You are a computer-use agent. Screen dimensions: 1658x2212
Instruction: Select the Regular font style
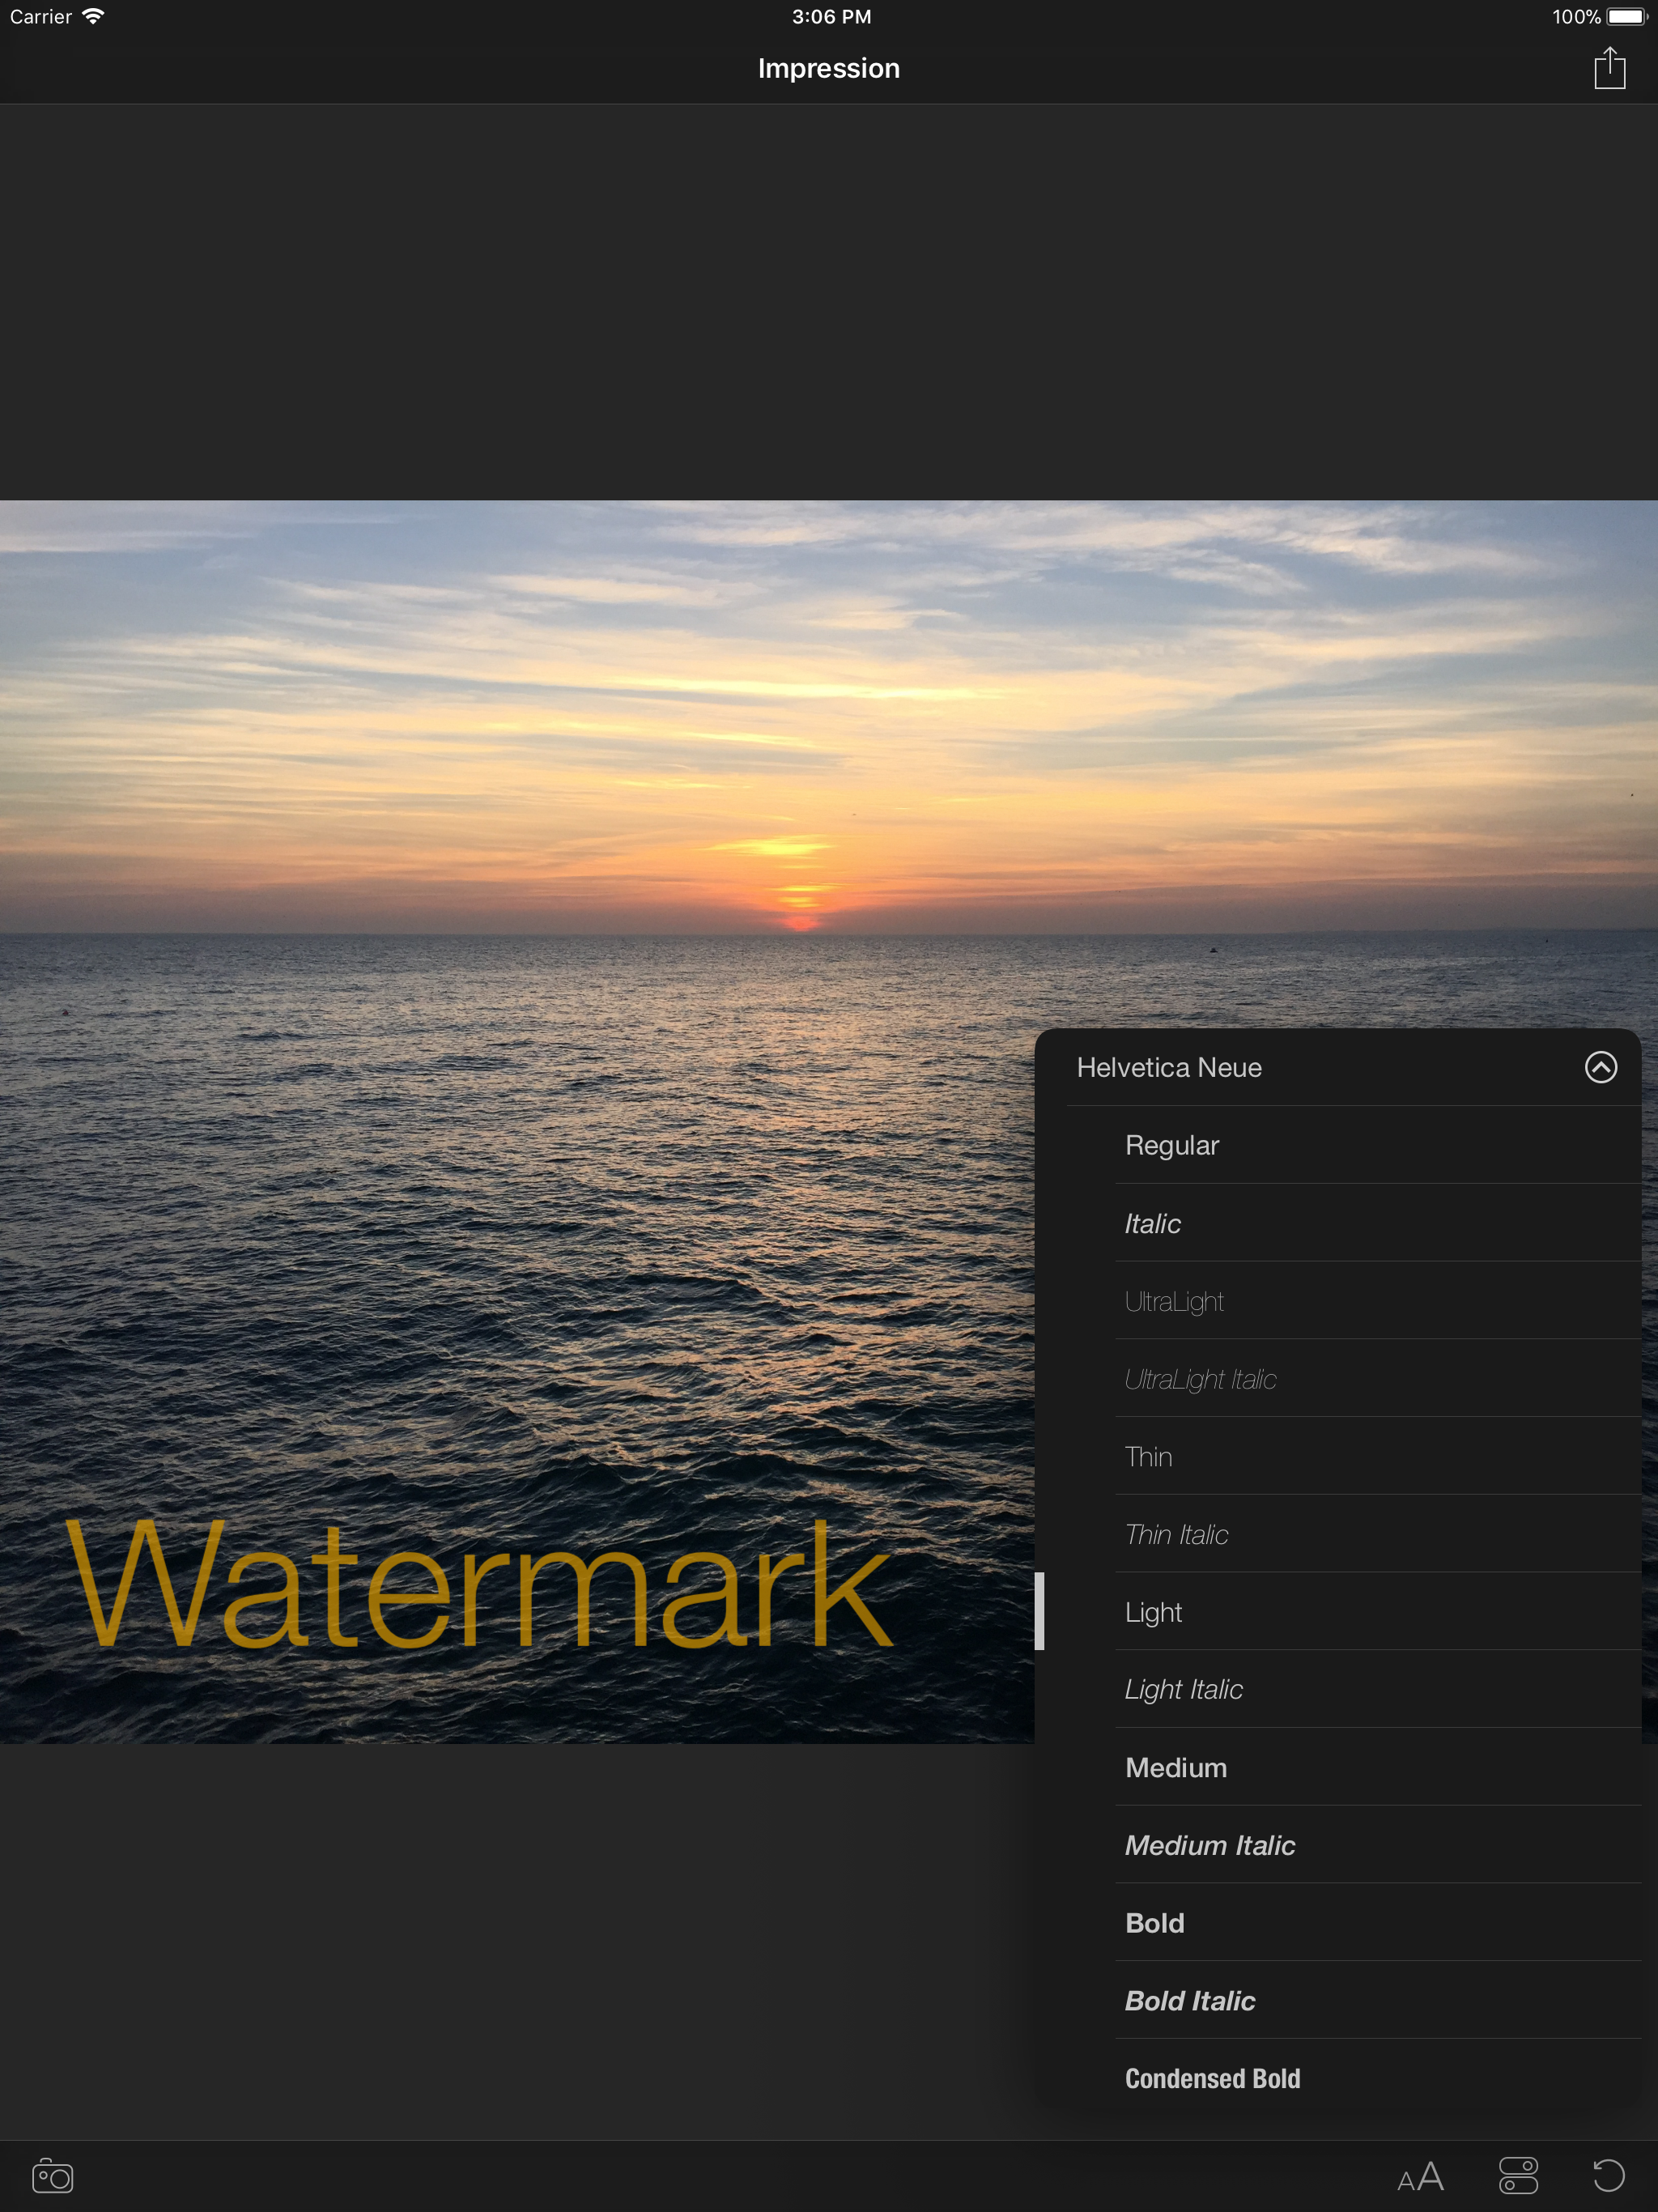pyautogui.click(x=1171, y=1145)
